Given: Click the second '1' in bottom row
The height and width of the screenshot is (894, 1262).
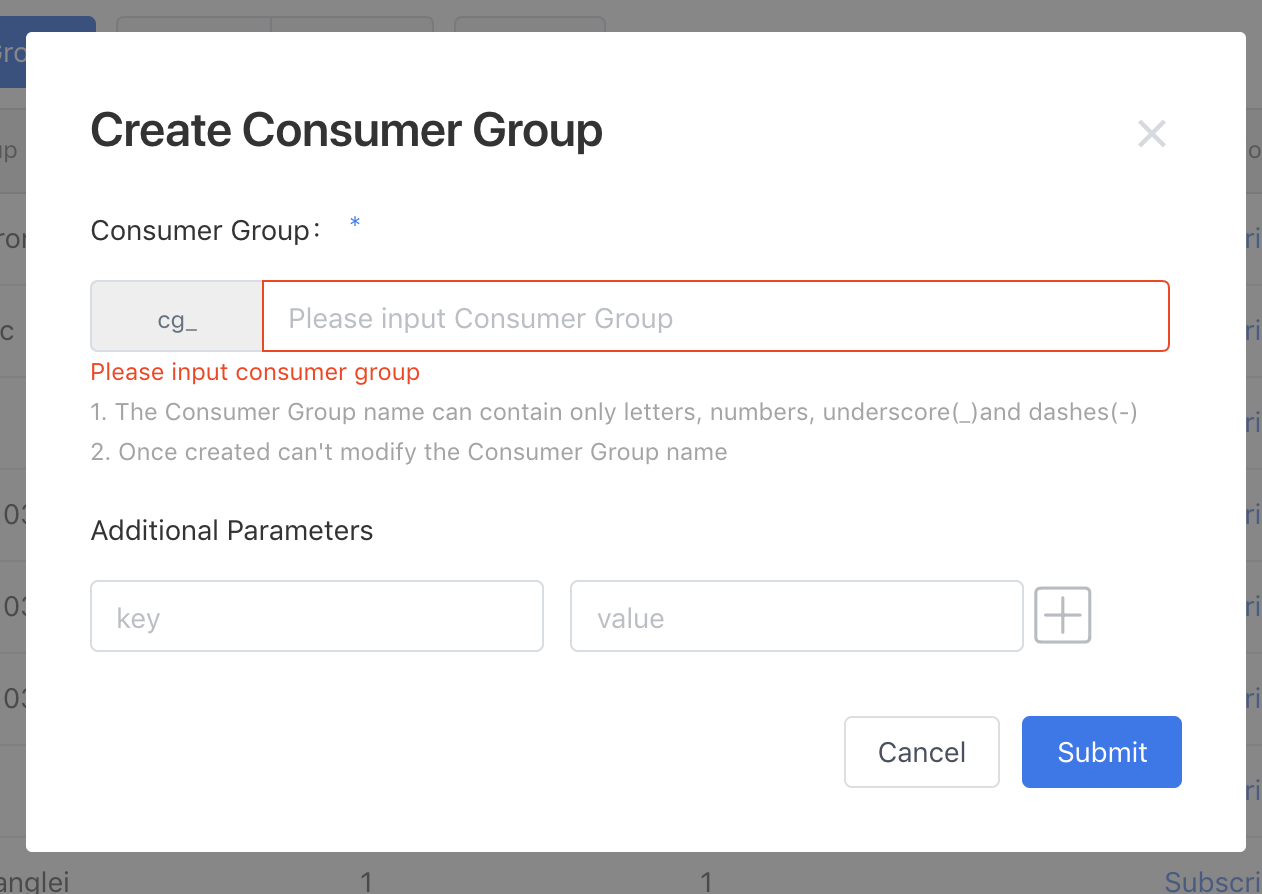Looking at the screenshot, I should 706,881.
